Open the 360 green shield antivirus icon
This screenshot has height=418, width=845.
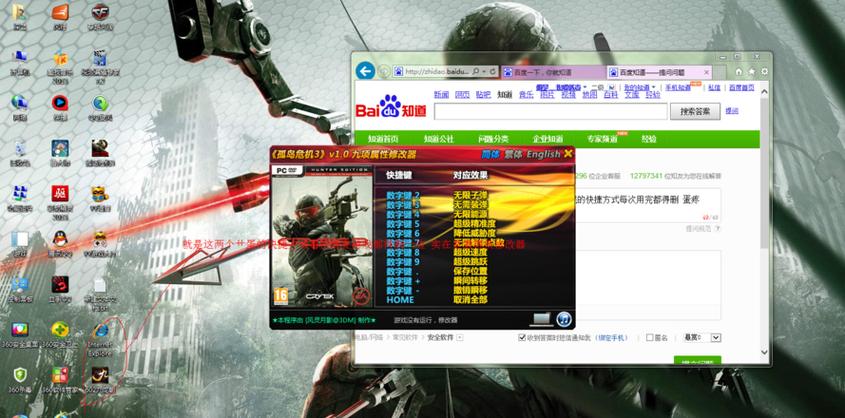[x=20, y=374]
